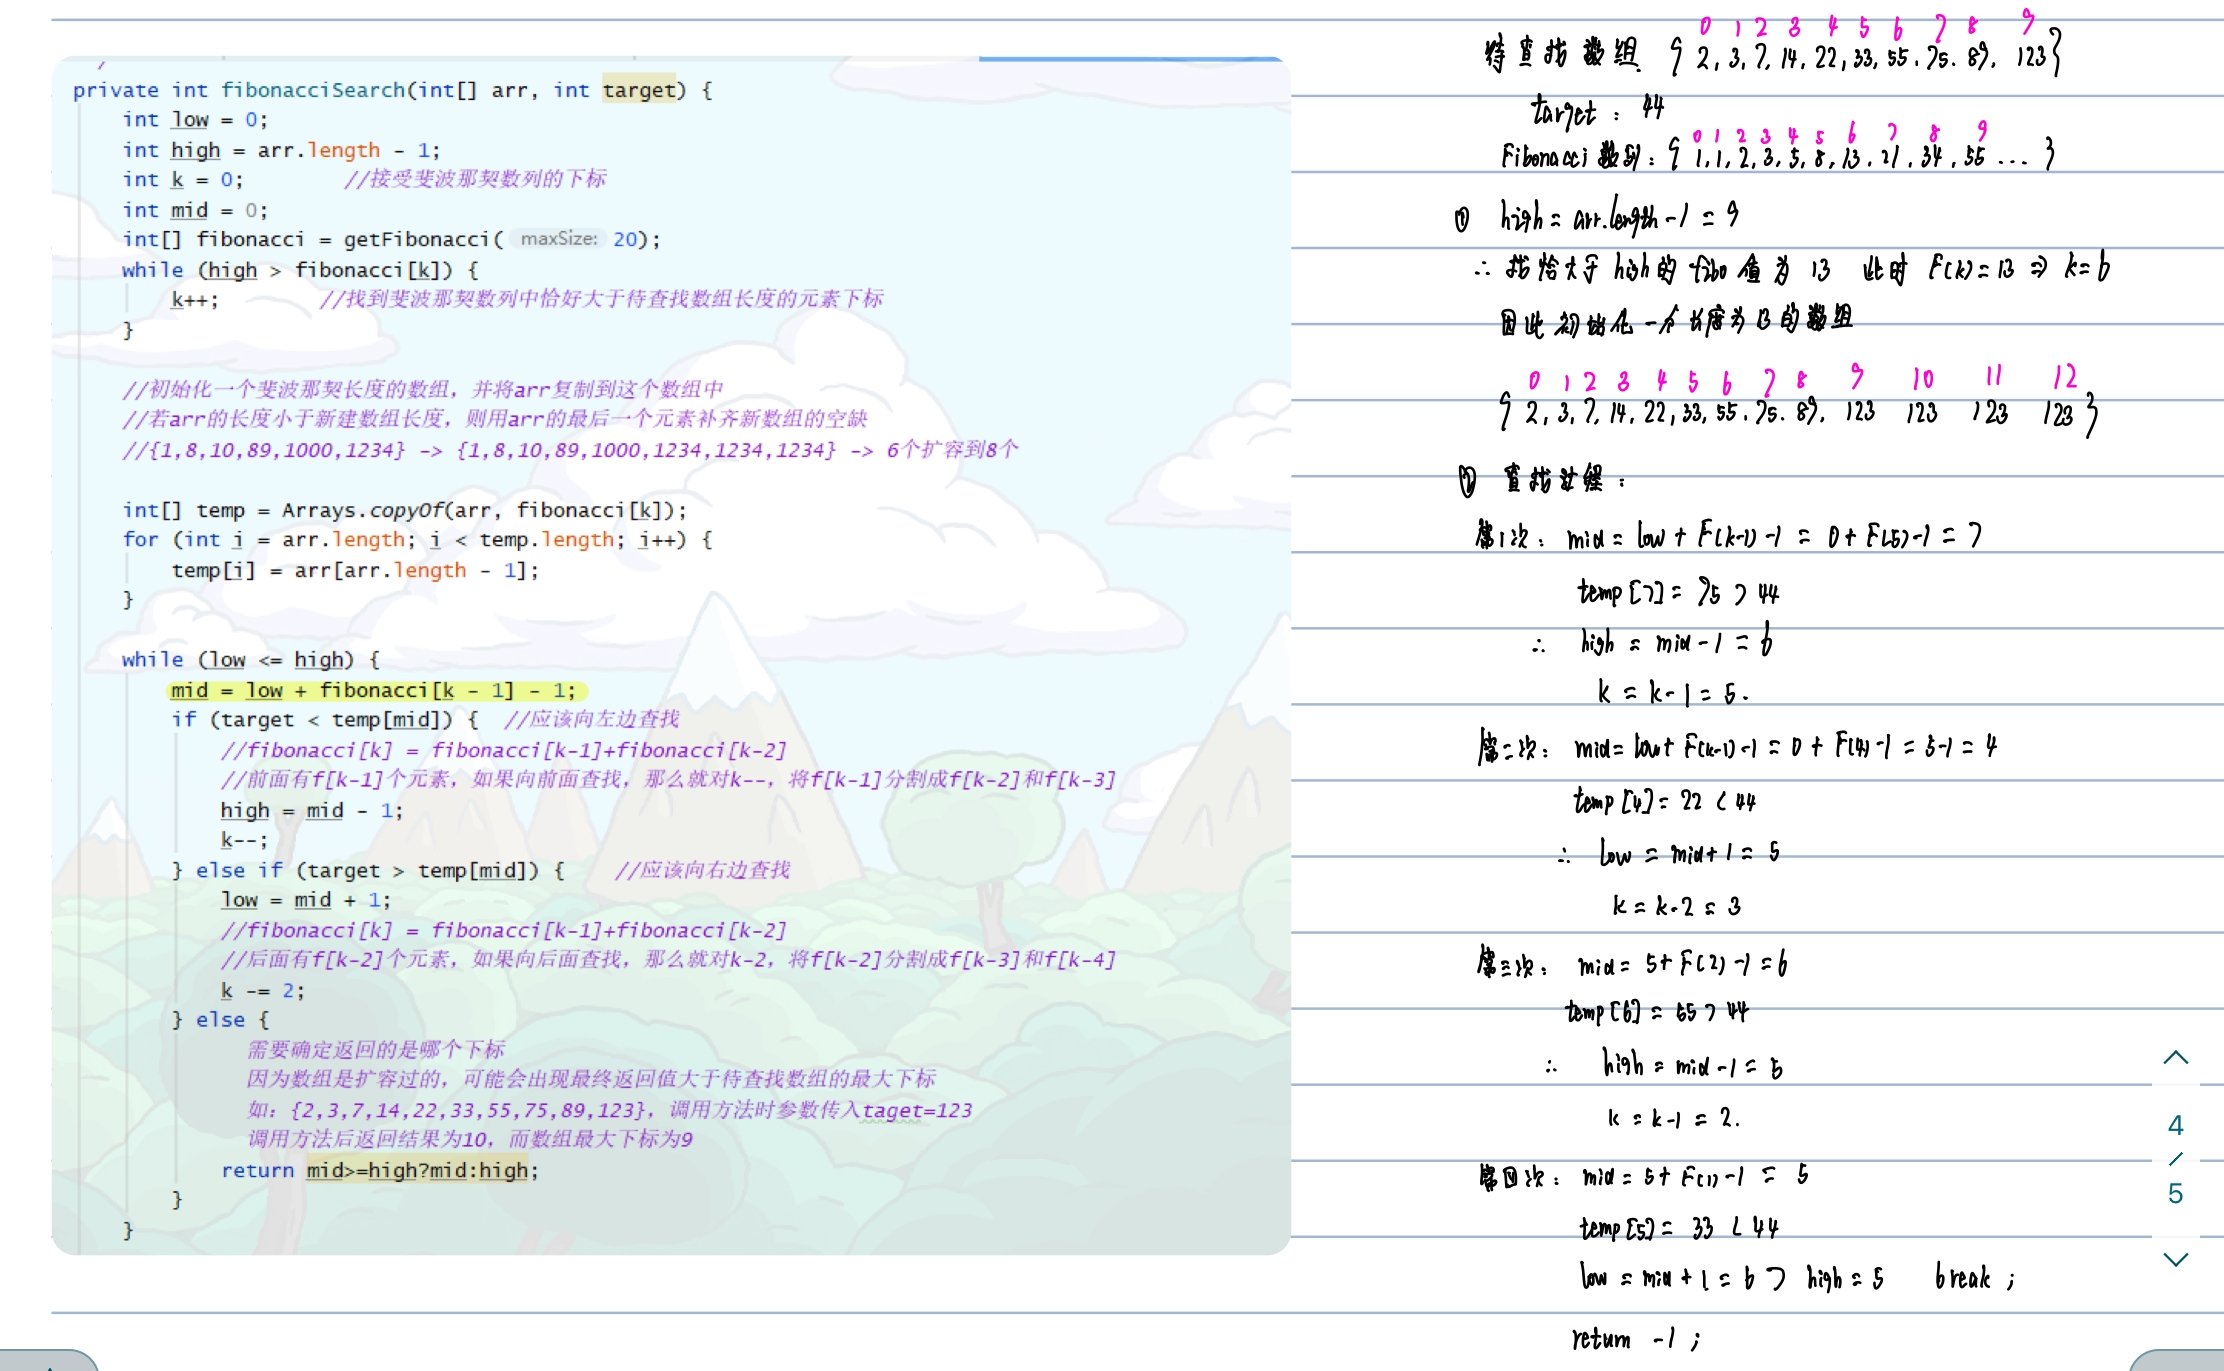Click the 'return mid>=high?mid:high;' statement

[x=380, y=1170]
